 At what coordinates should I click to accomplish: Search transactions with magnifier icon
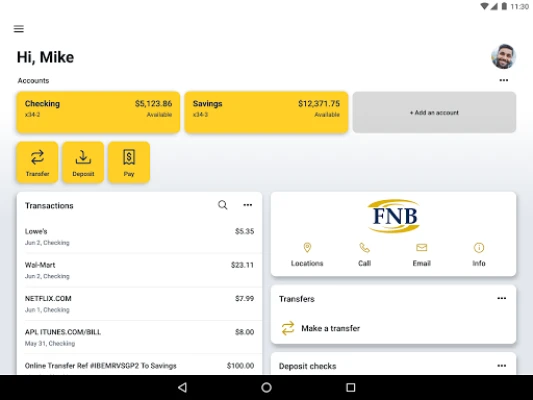click(x=223, y=205)
